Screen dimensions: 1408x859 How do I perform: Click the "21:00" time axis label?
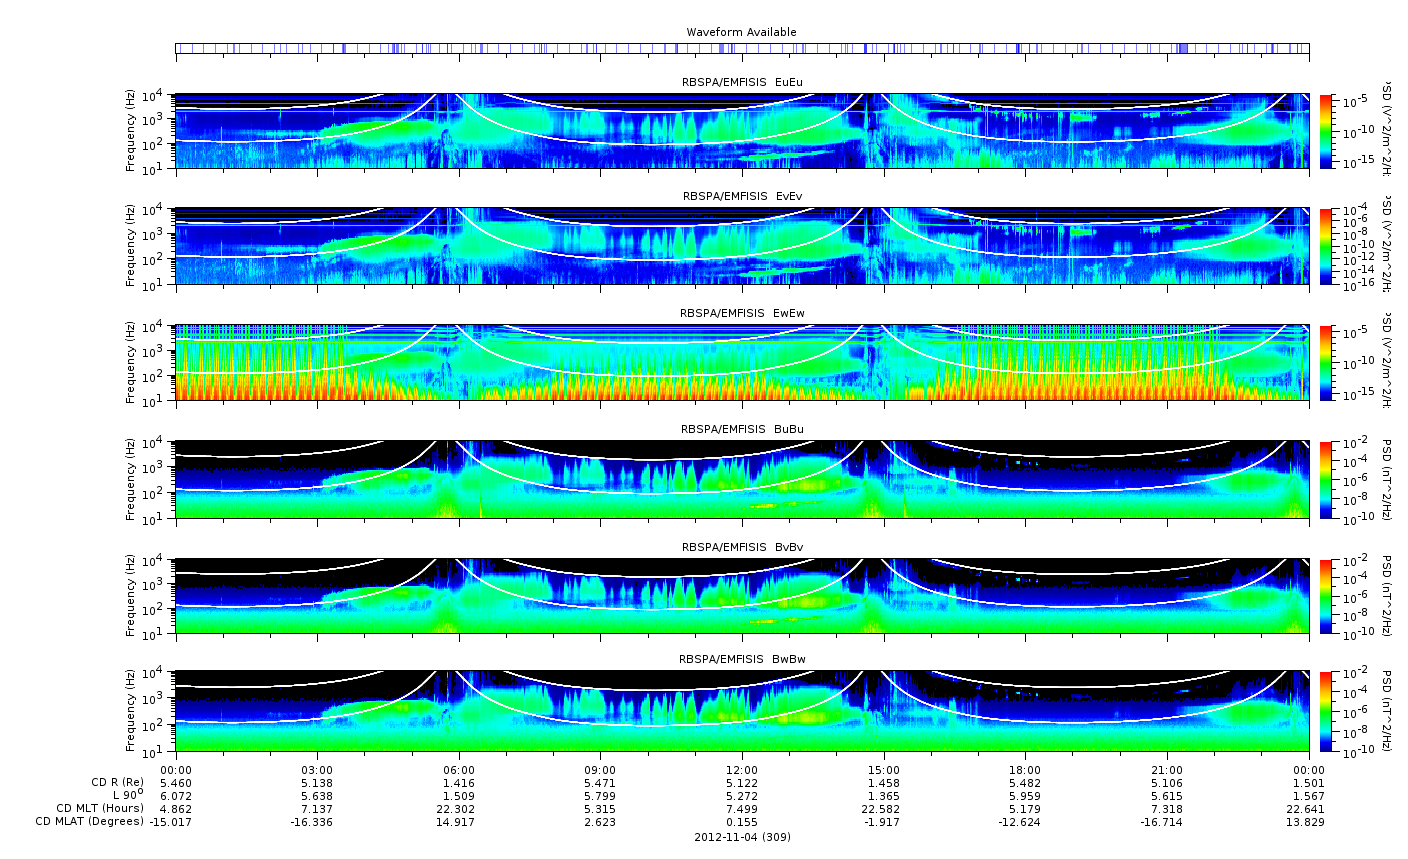pos(1167,769)
